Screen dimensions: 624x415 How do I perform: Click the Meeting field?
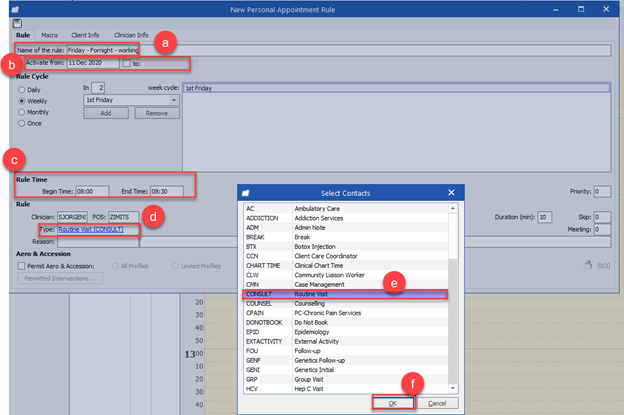pyautogui.click(x=602, y=230)
